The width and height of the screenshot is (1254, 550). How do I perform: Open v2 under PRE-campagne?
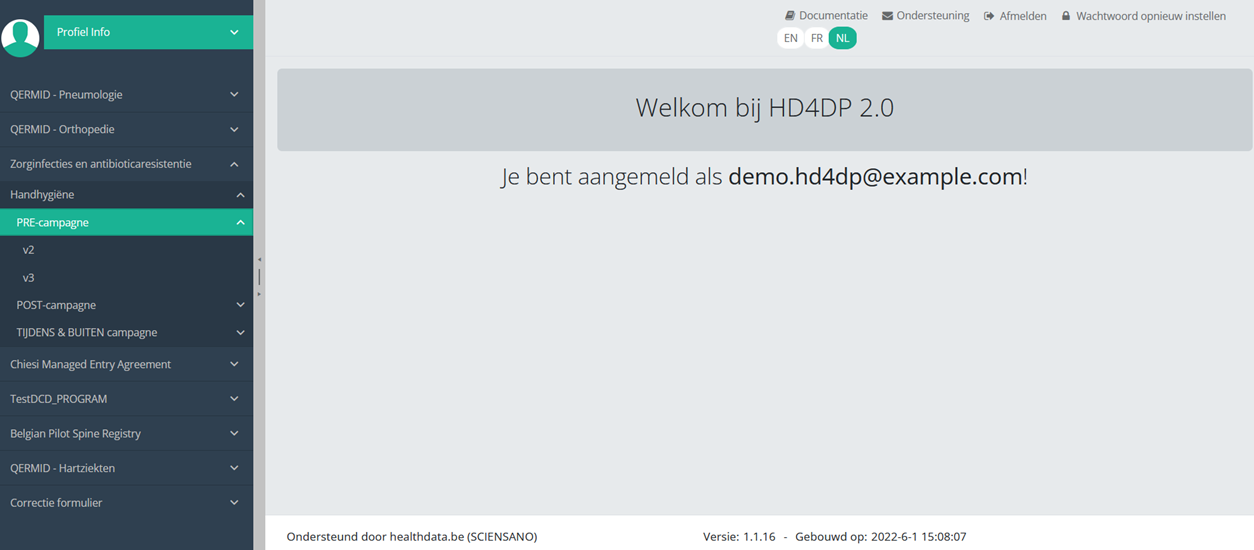pos(29,250)
